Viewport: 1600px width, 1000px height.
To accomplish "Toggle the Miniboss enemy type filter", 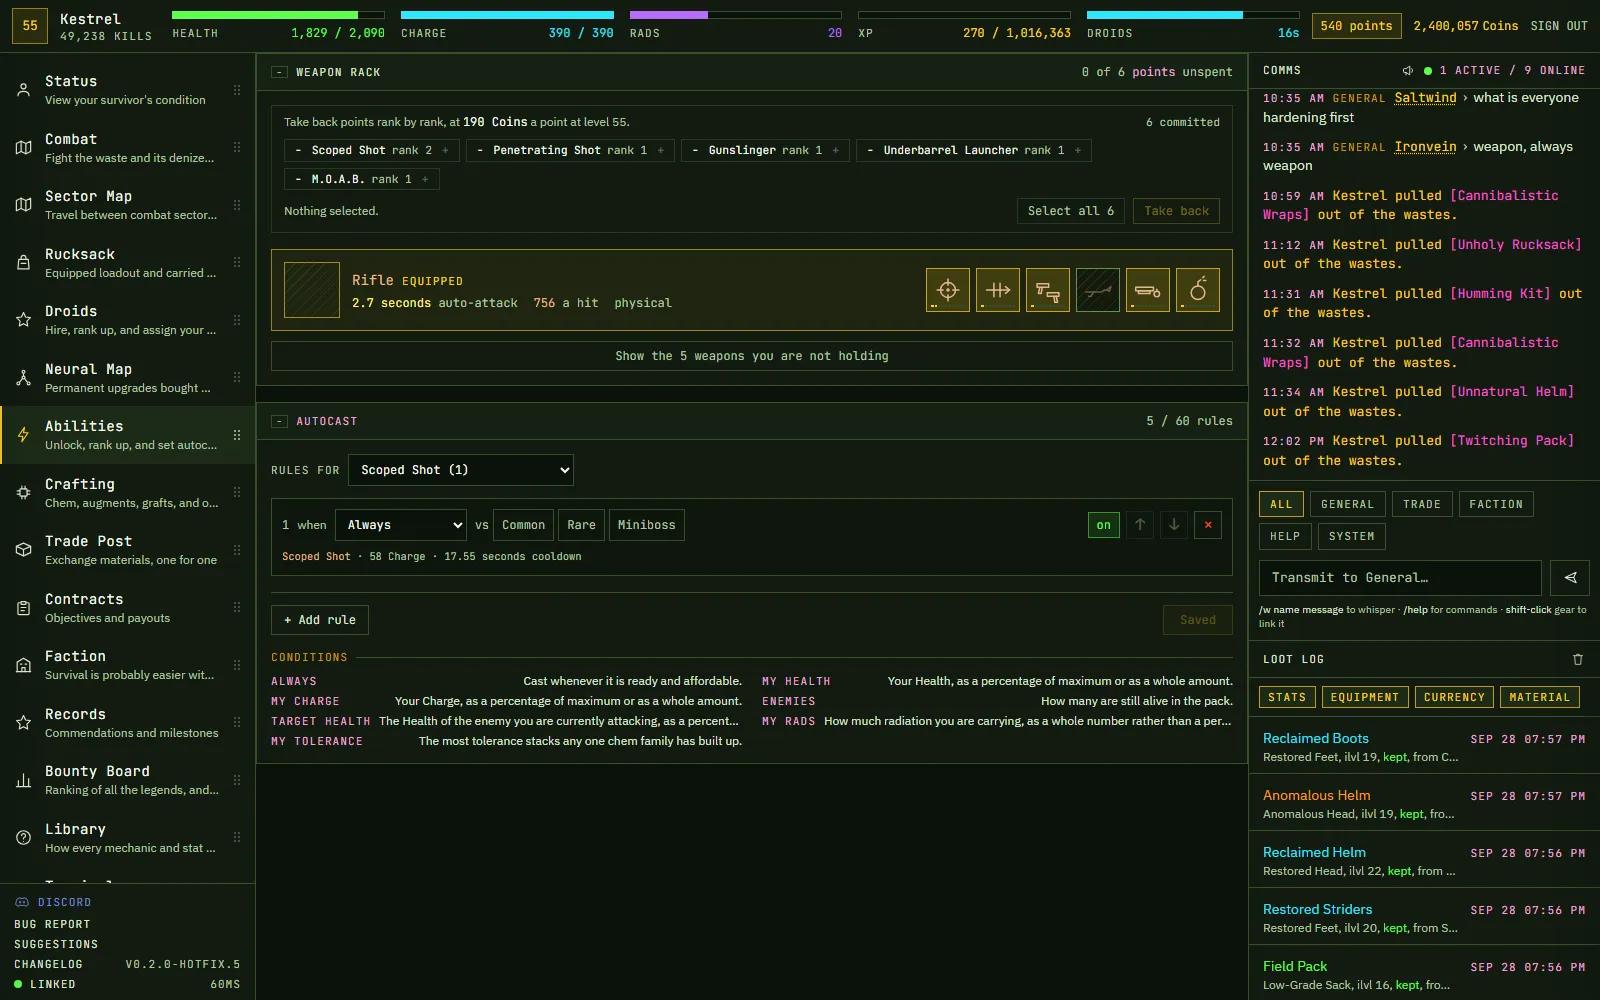I will [646, 525].
